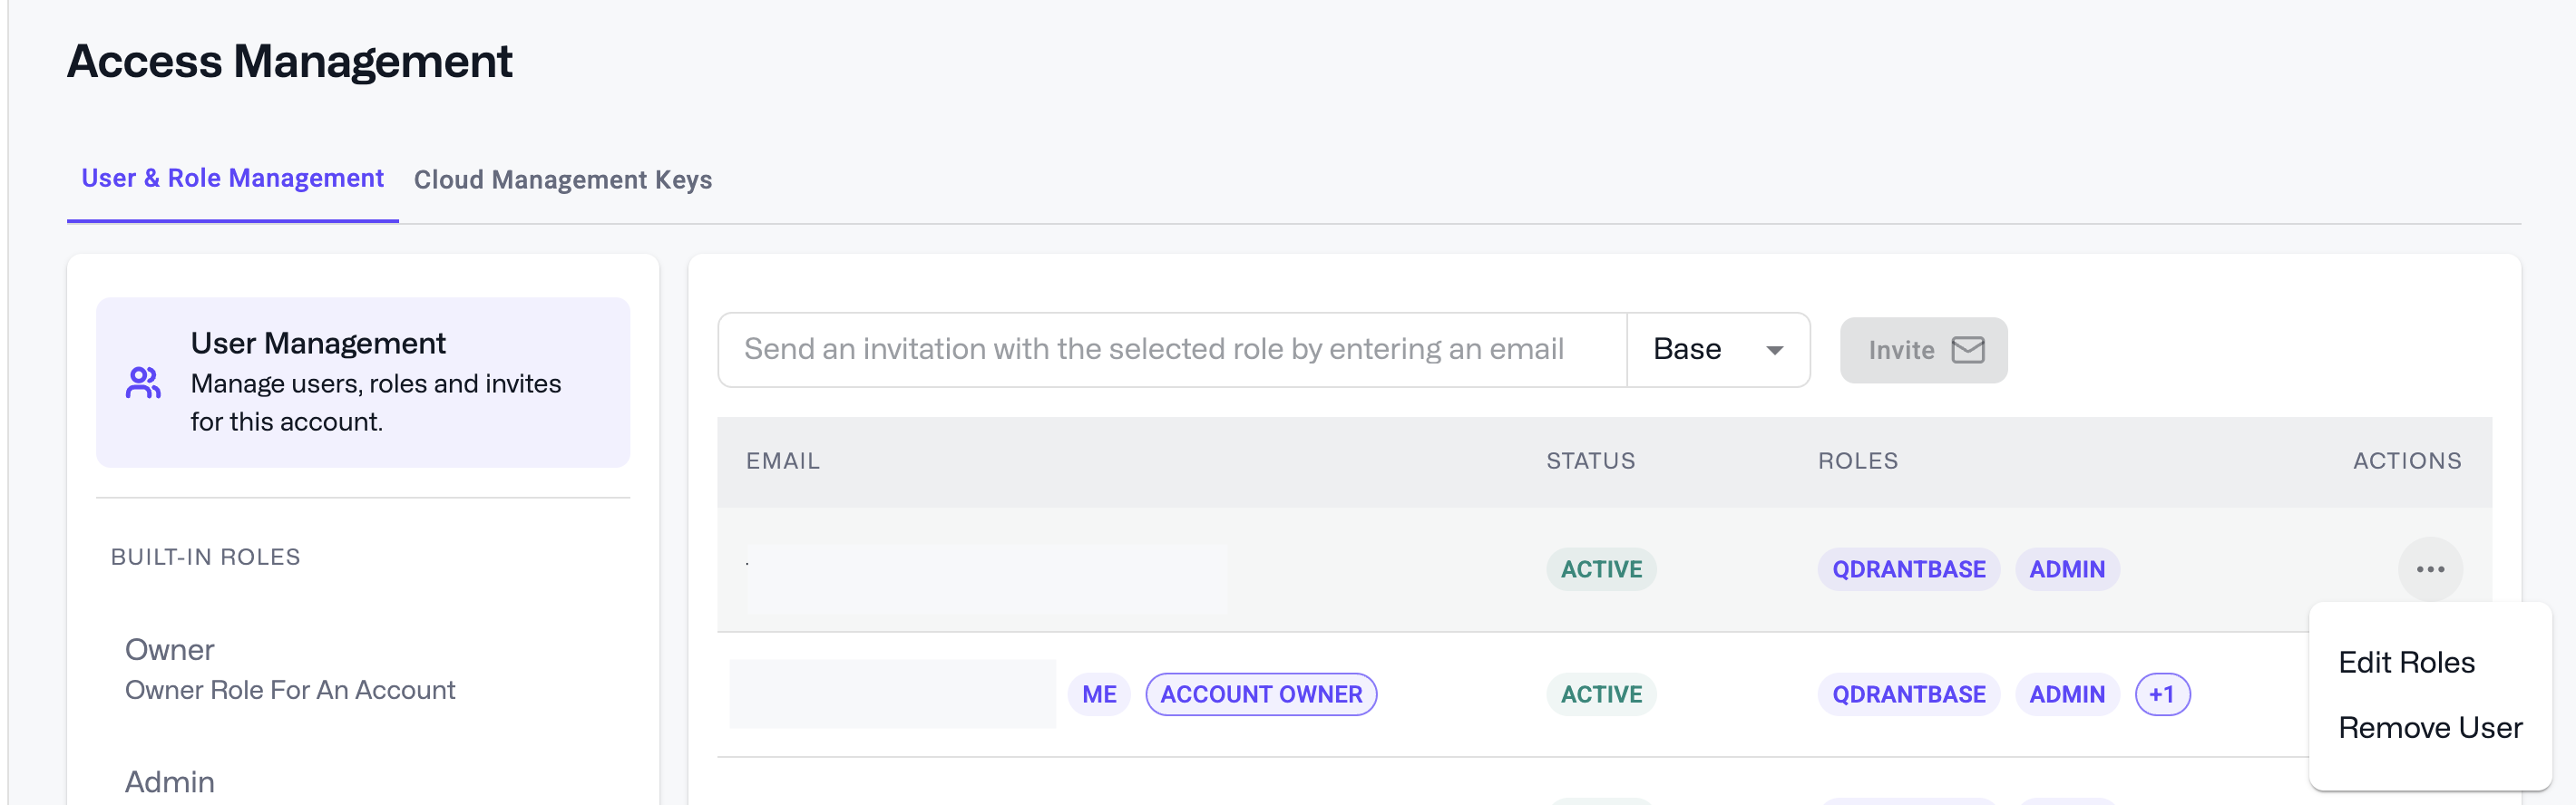Open the three-dots actions menu

(2429, 569)
